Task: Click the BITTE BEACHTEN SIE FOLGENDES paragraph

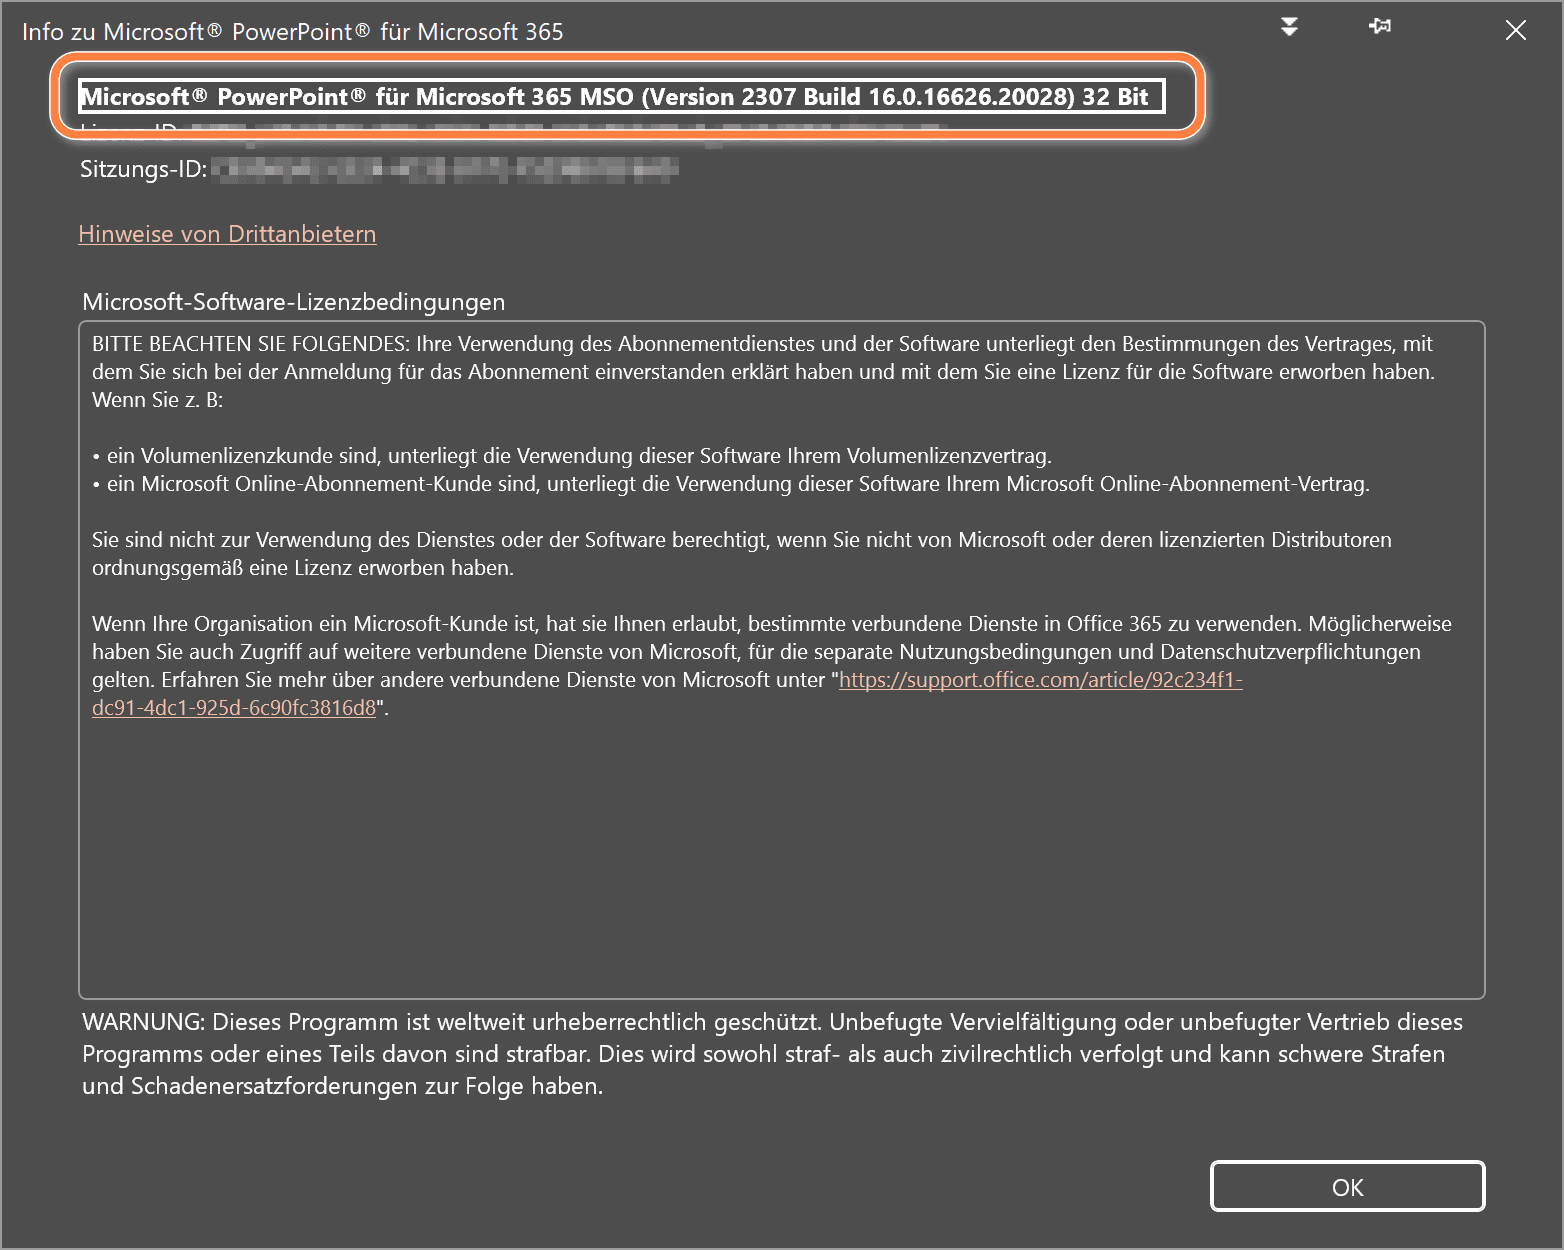Action: point(764,372)
